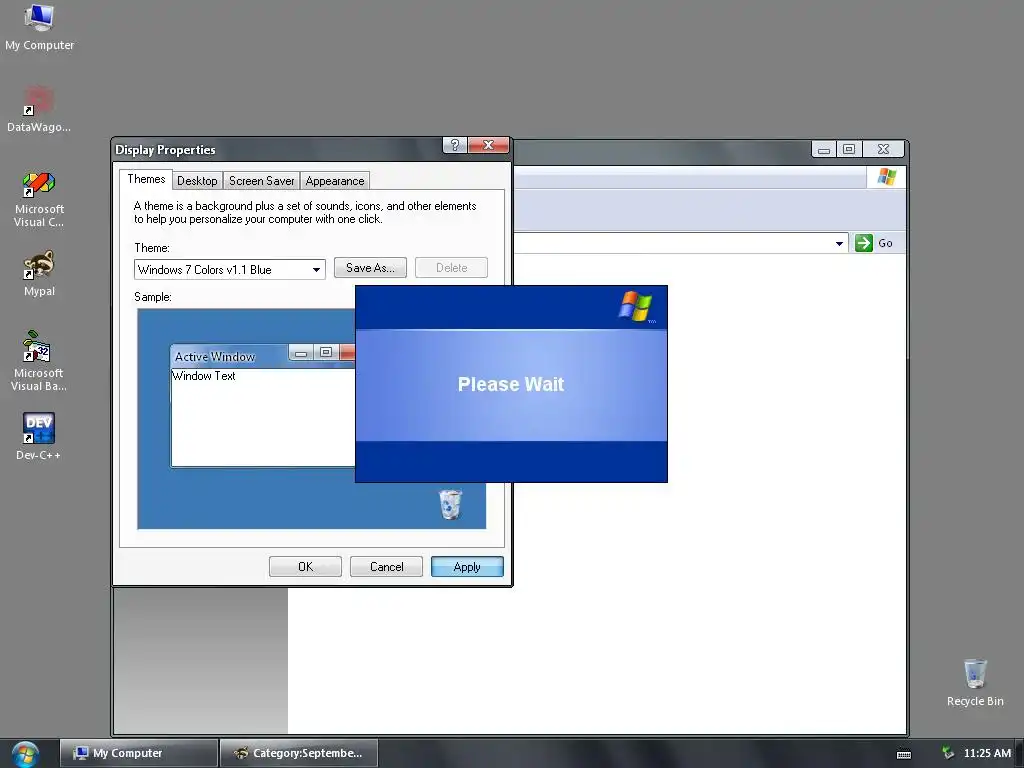Open the DataWago... desktop shortcut
The height and width of the screenshot is (768, 1024).
[x=39, y=110]
